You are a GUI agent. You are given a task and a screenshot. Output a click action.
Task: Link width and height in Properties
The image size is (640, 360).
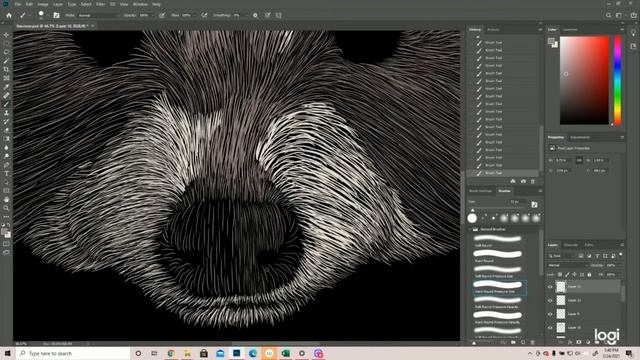[579, 160]
